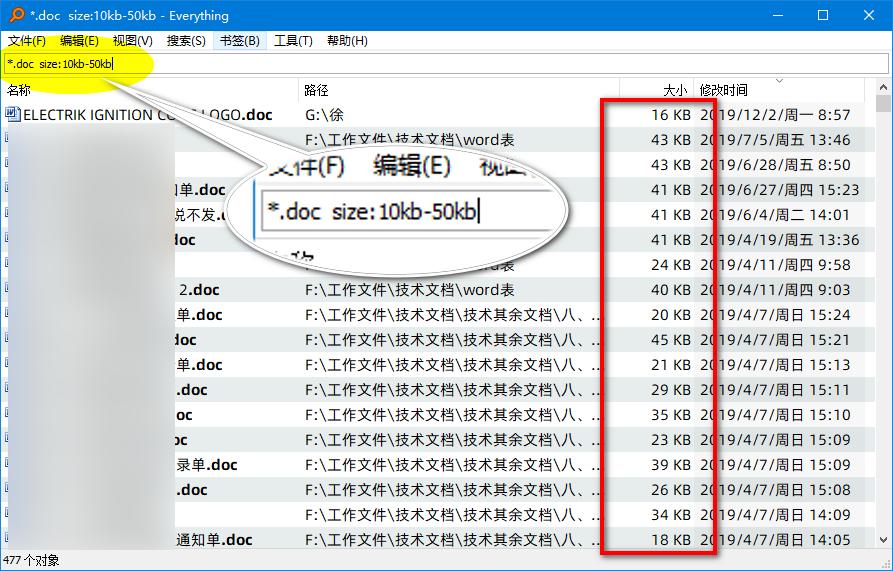Click the date 2019/4/11/周四 9:03
The width and height of the screenshot is (893, 571).
tap(775, 290)
